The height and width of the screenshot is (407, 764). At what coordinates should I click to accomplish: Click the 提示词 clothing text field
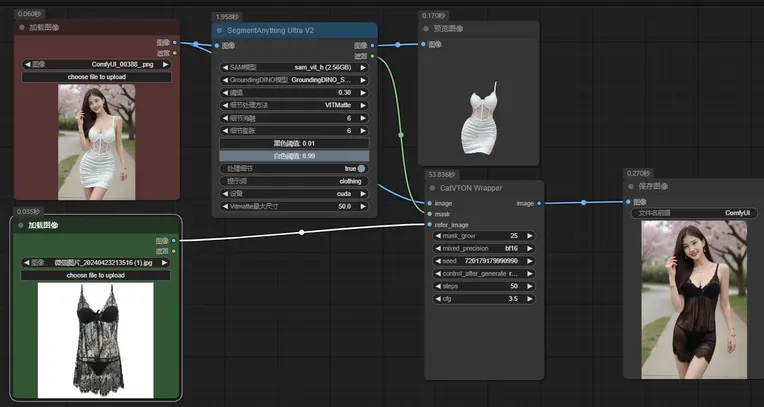(x=295, y=181)
